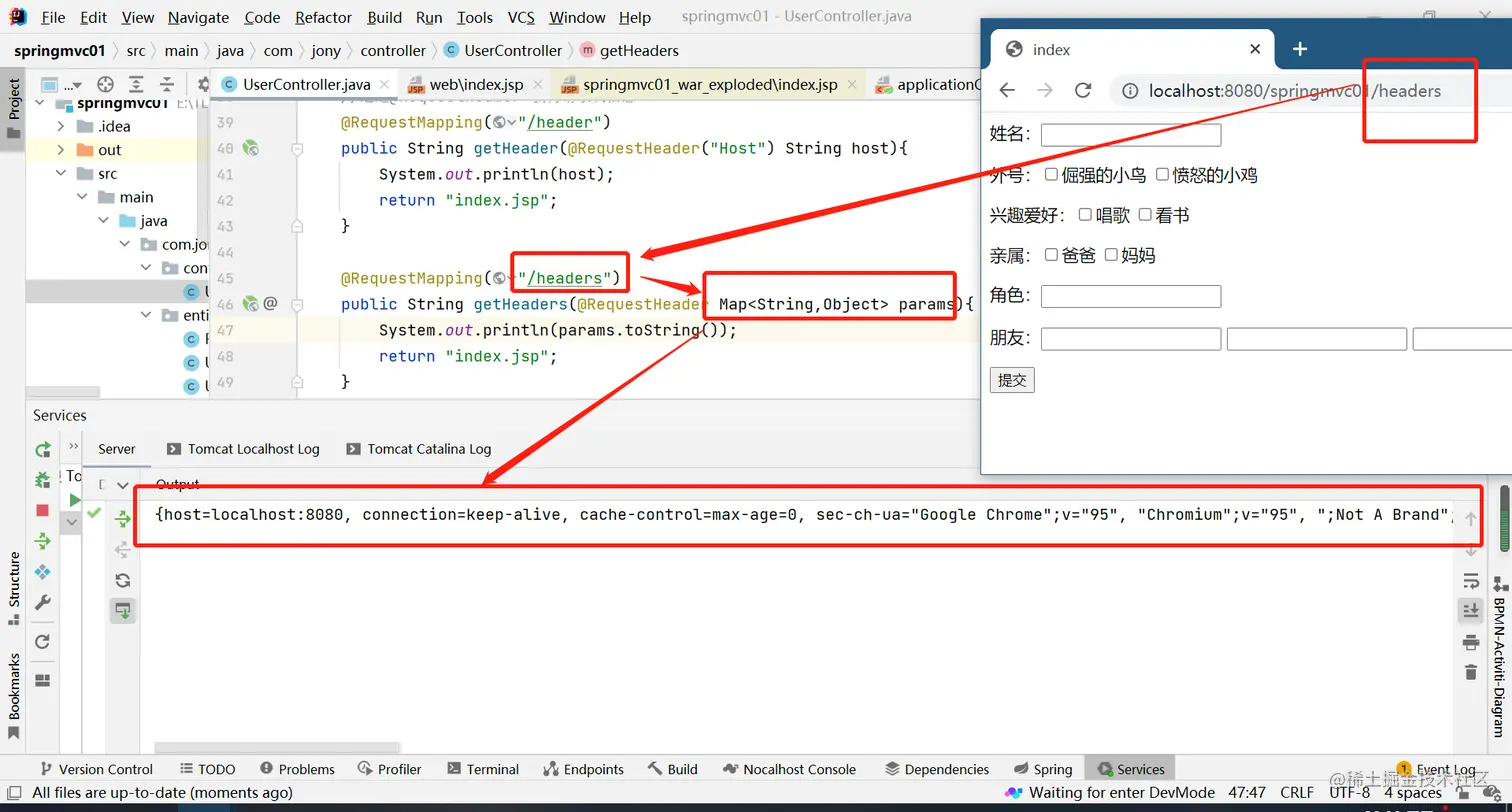
Task: Click the line 40 request mapping gutter icon
Action: coord(251,148)
